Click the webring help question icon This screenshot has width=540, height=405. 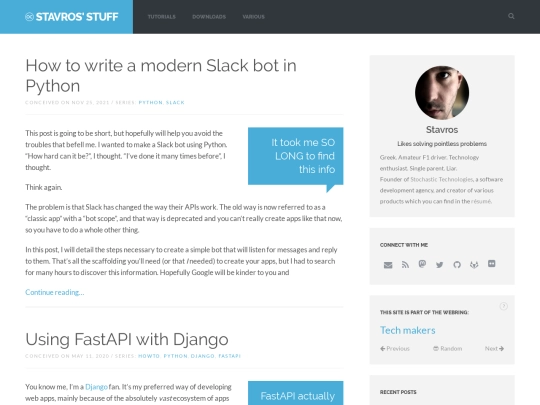(503, 306)
